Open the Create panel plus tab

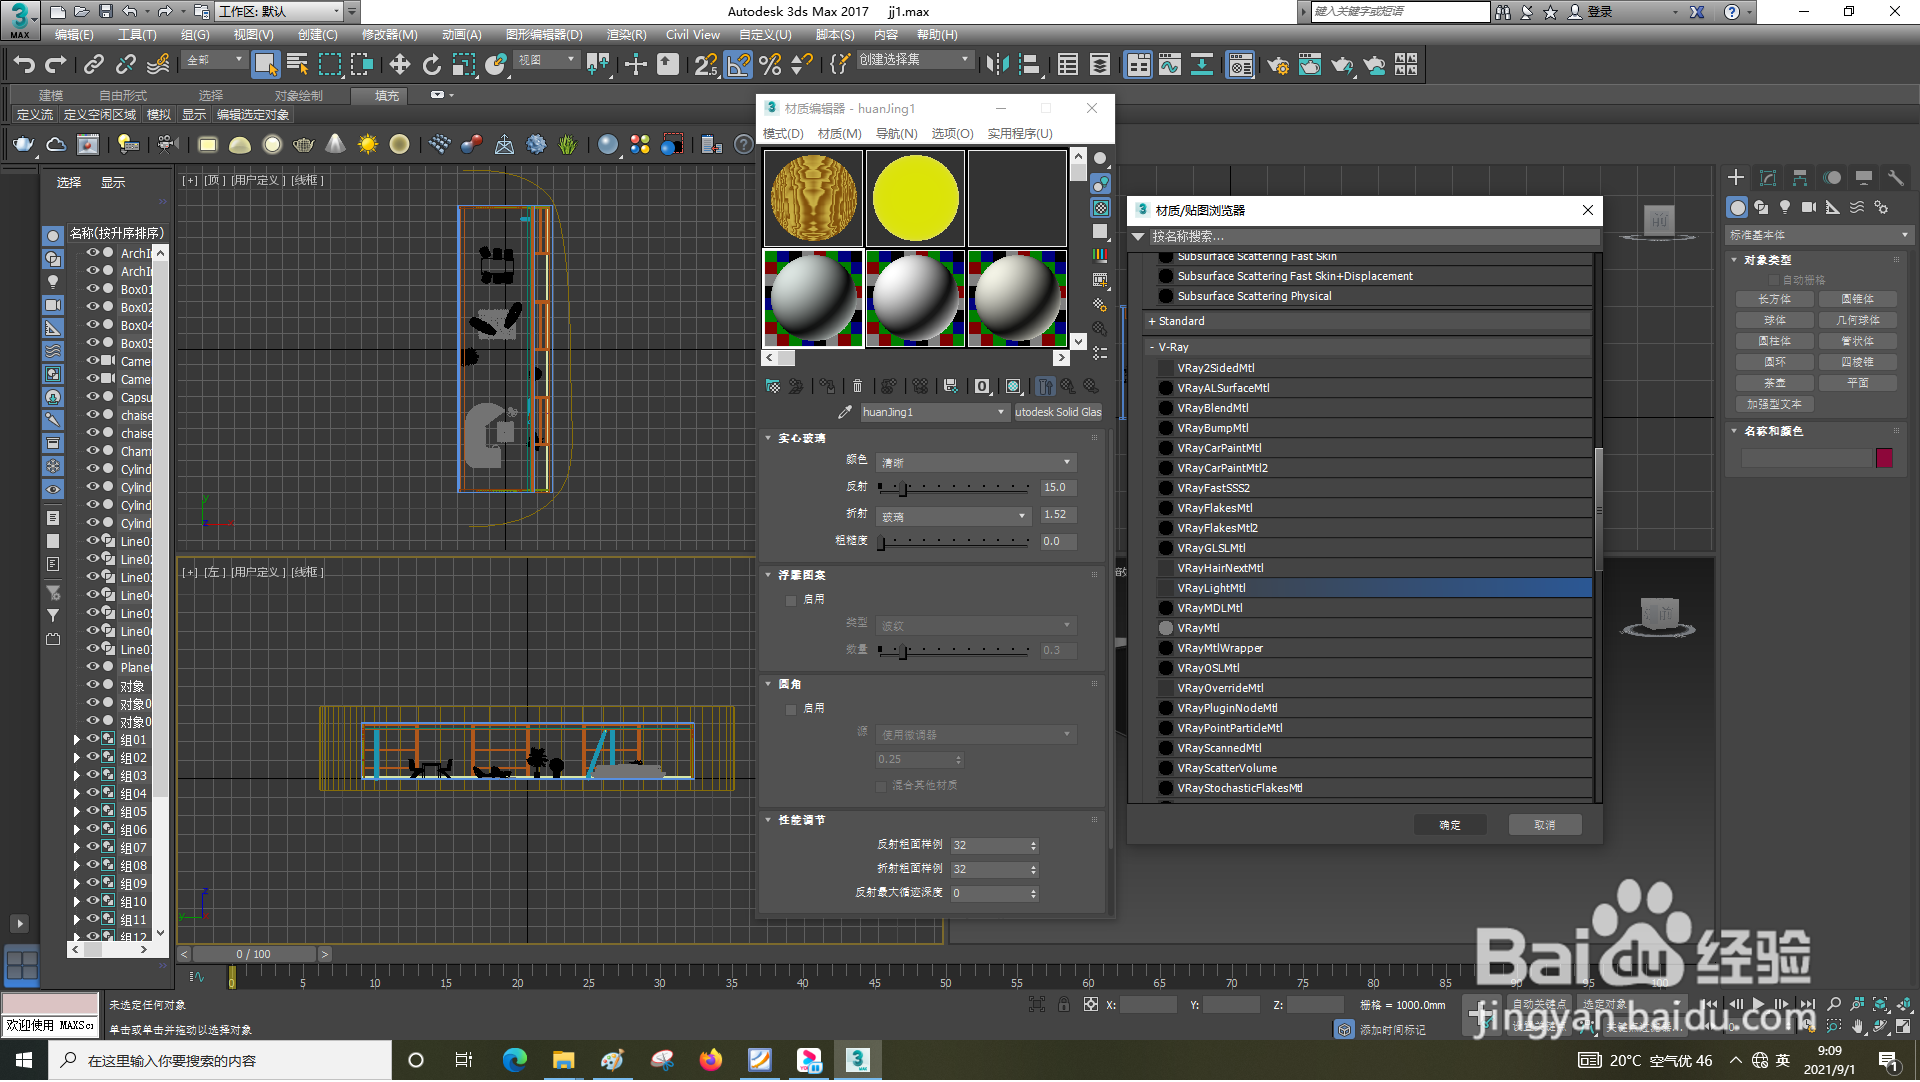[x=1736, y=177]
